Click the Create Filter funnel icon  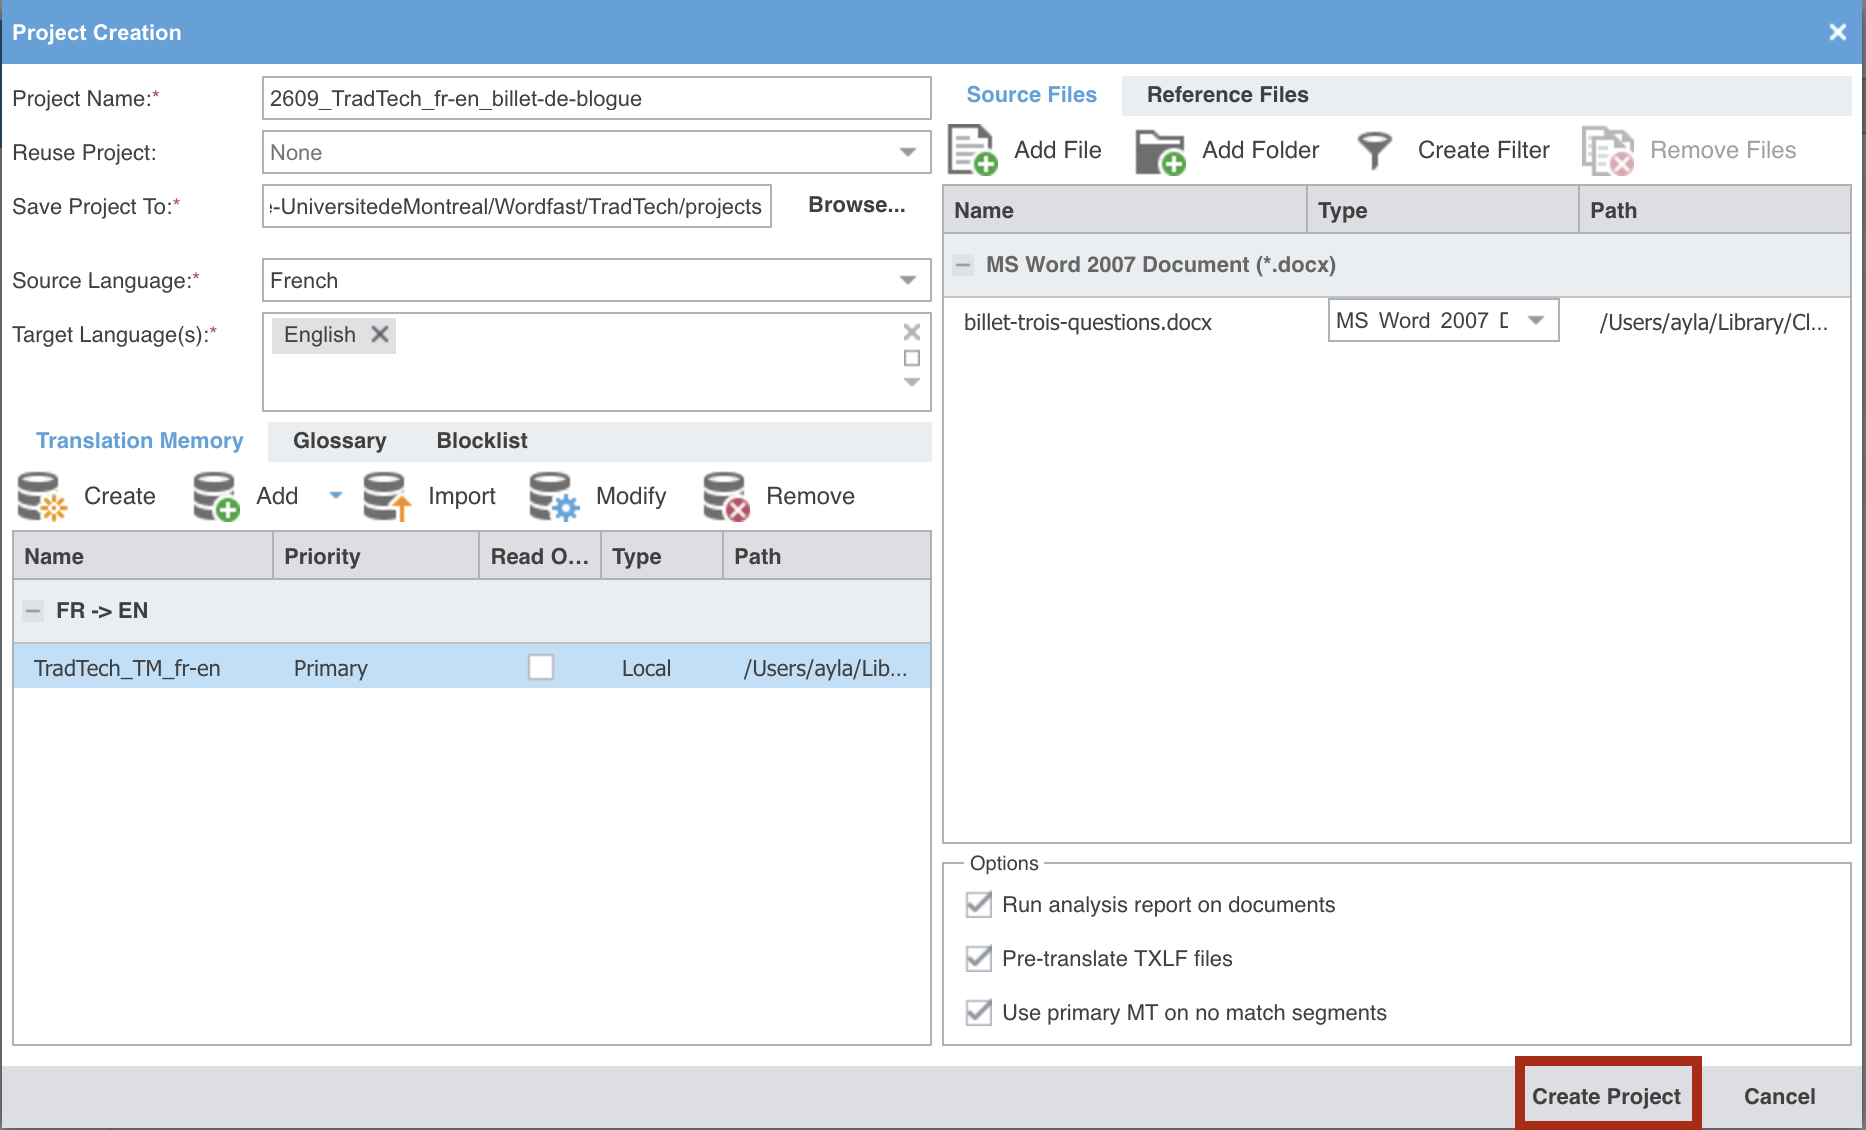coord(1375,150)
